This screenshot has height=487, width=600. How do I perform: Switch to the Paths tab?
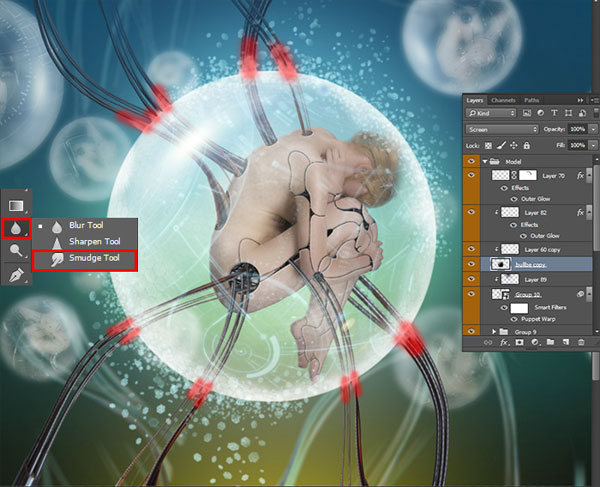[532, 100]
